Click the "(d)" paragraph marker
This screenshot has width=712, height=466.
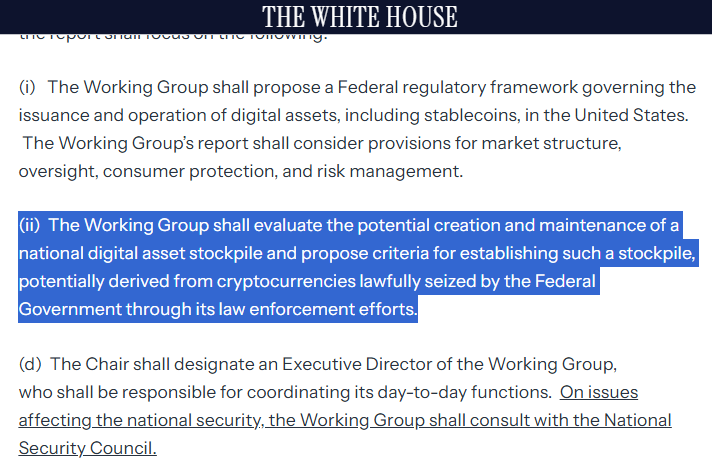coord(29,363)
